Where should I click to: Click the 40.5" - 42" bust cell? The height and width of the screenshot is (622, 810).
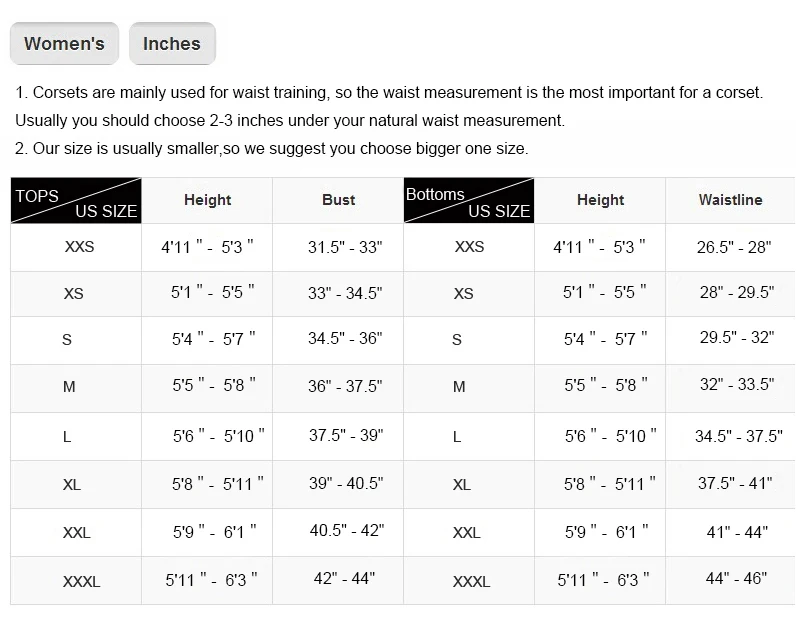(346, 531)
